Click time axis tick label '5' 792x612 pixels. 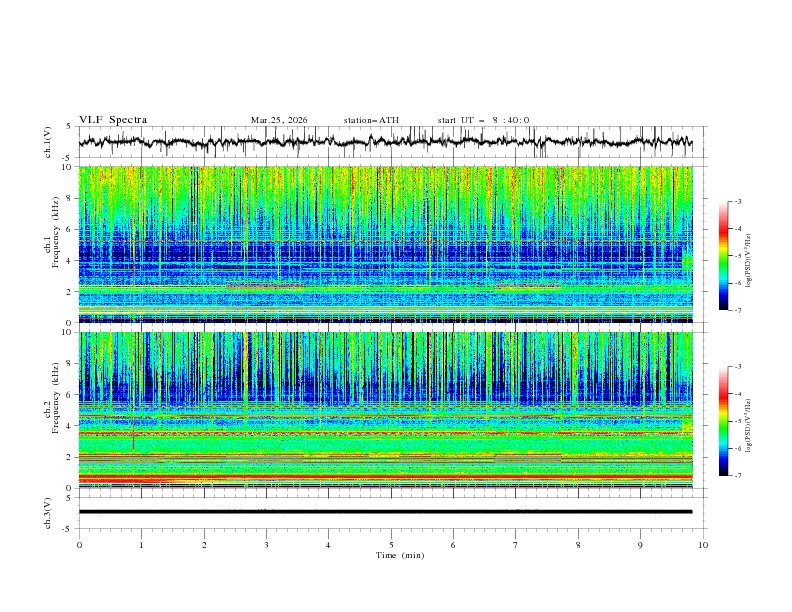click(x=391, y=545)
